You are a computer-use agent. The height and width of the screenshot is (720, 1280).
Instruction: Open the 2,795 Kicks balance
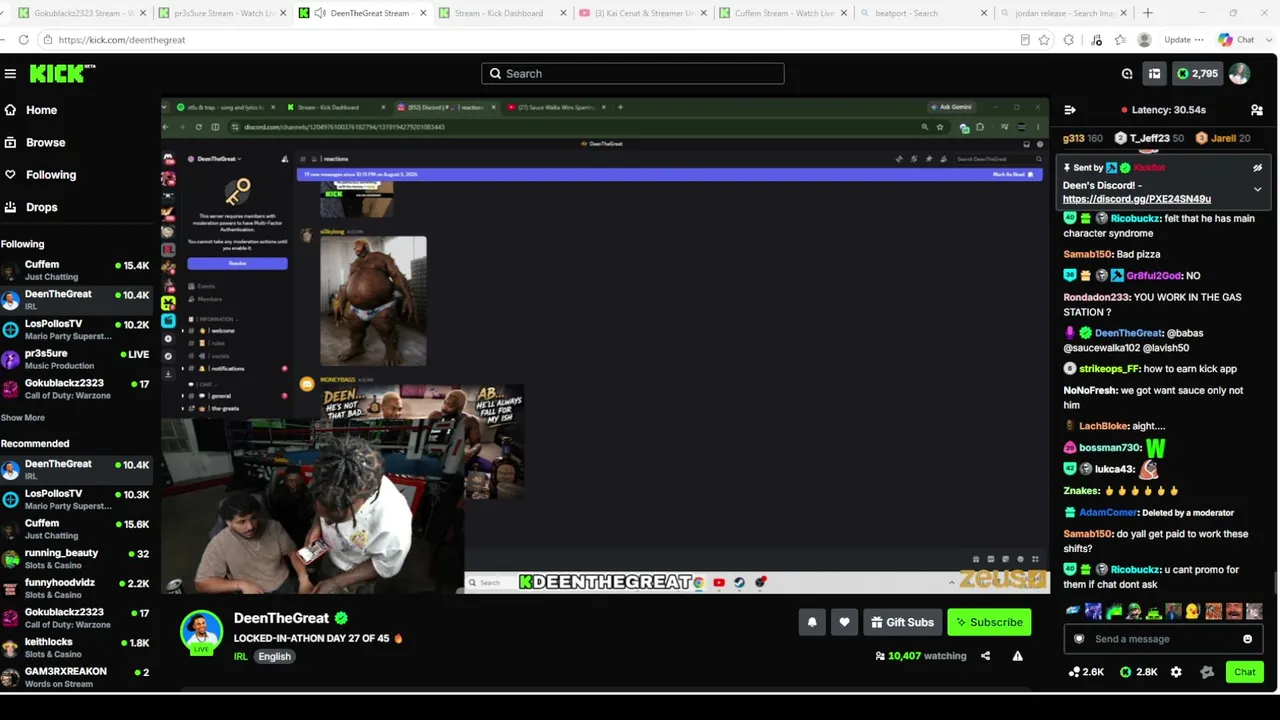click(x=1197, y=74)
